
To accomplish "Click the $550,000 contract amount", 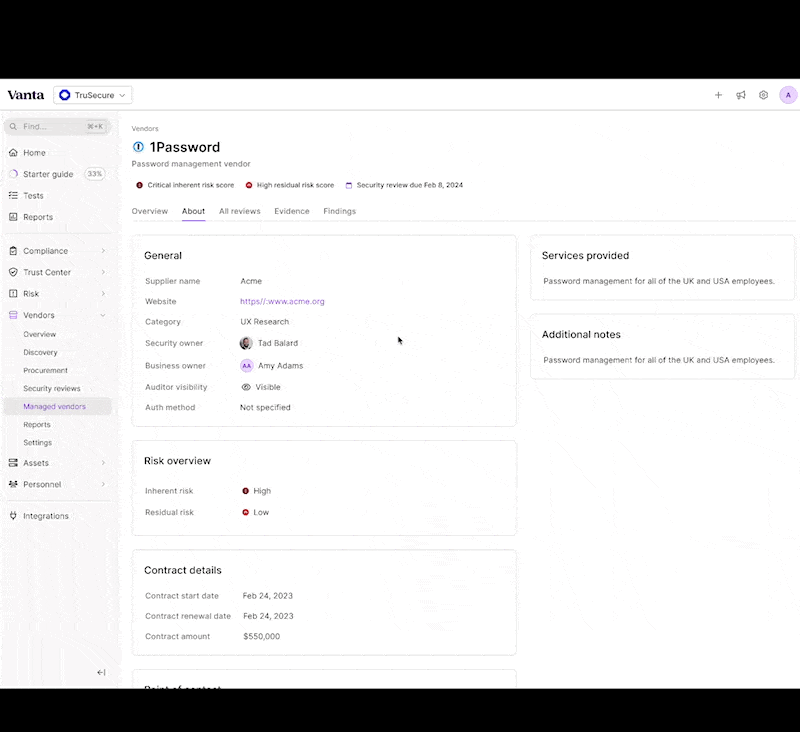I will tap(262, 637).
